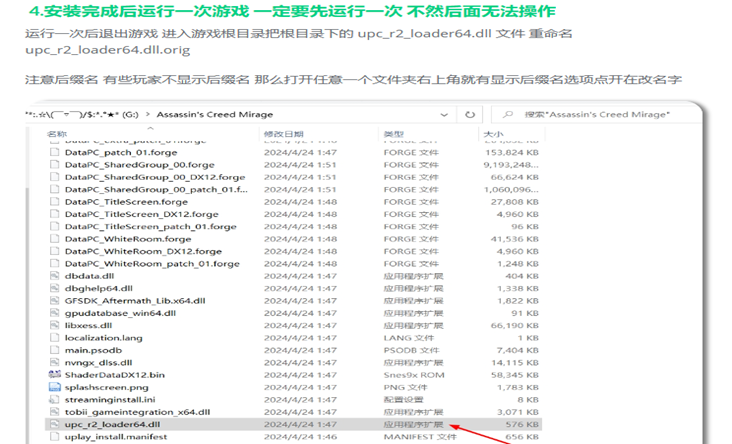This screenshot has height=444, width=732.
Task: Click icon of localization.lang file
Action: (55, 338)
